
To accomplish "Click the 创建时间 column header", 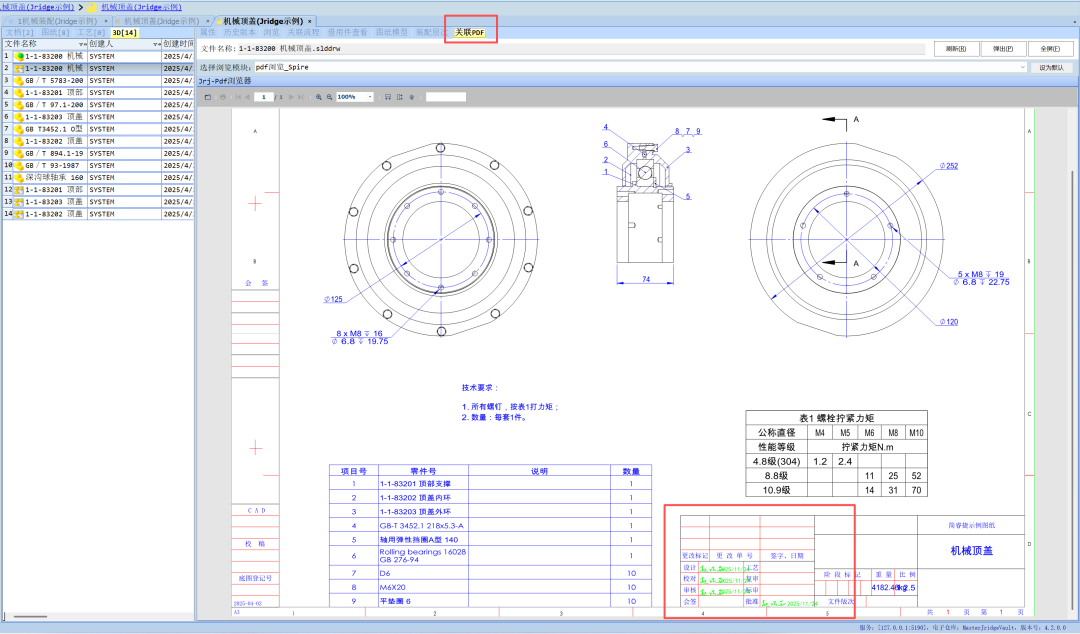I will click(x=178, y=44).
